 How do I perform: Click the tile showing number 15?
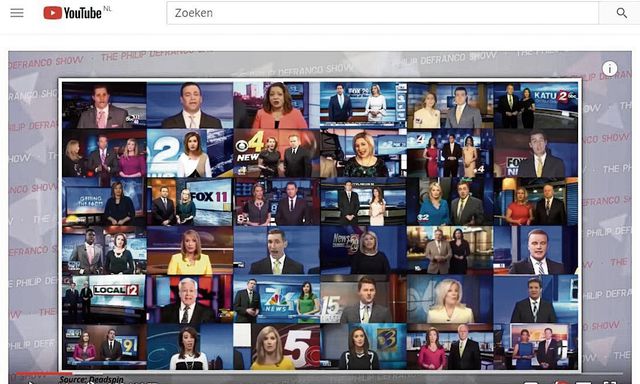(x=363, y=299)
